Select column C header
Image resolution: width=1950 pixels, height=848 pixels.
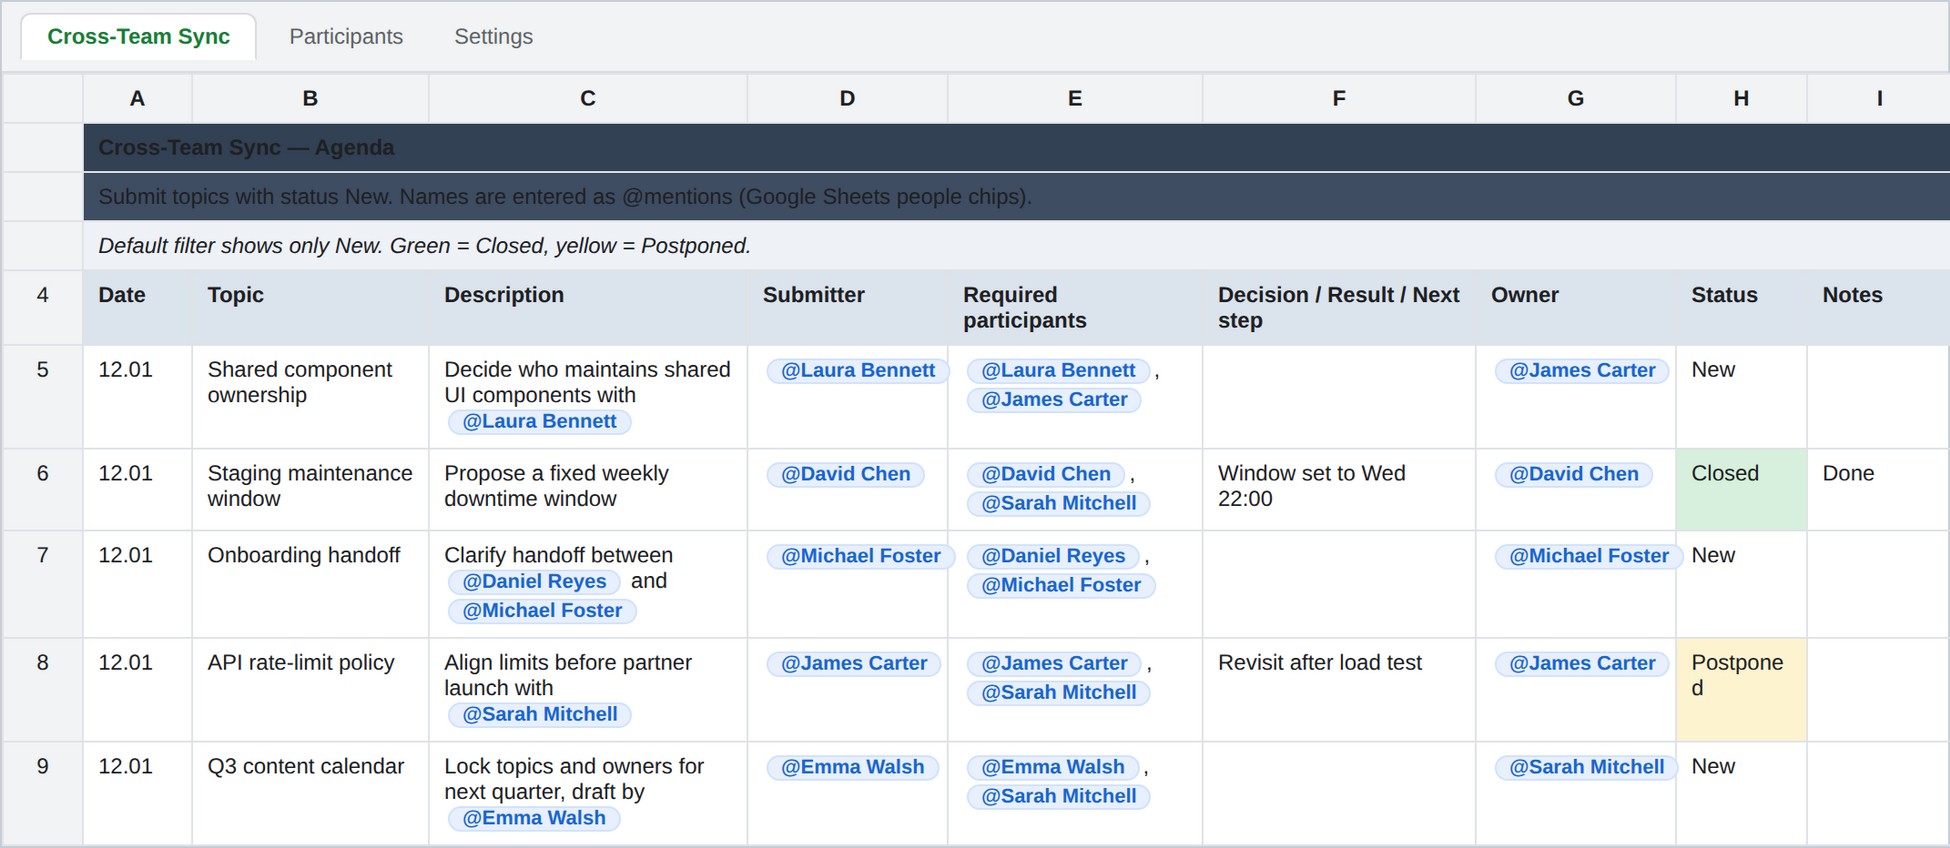tap(588, 98)
